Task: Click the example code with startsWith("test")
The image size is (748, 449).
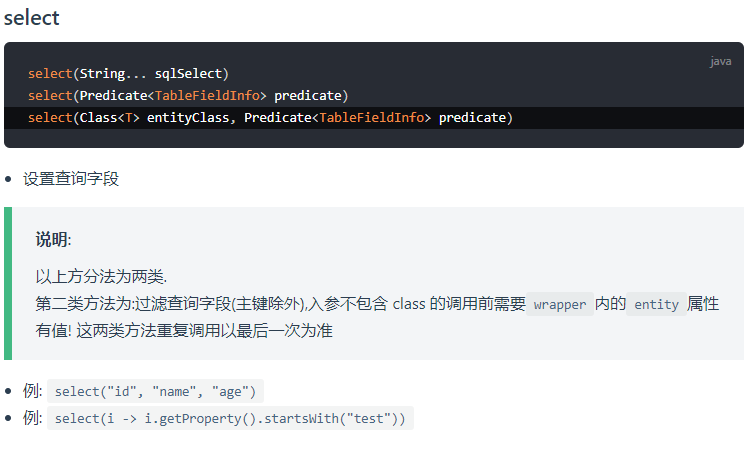Action: tap(230, 418)
